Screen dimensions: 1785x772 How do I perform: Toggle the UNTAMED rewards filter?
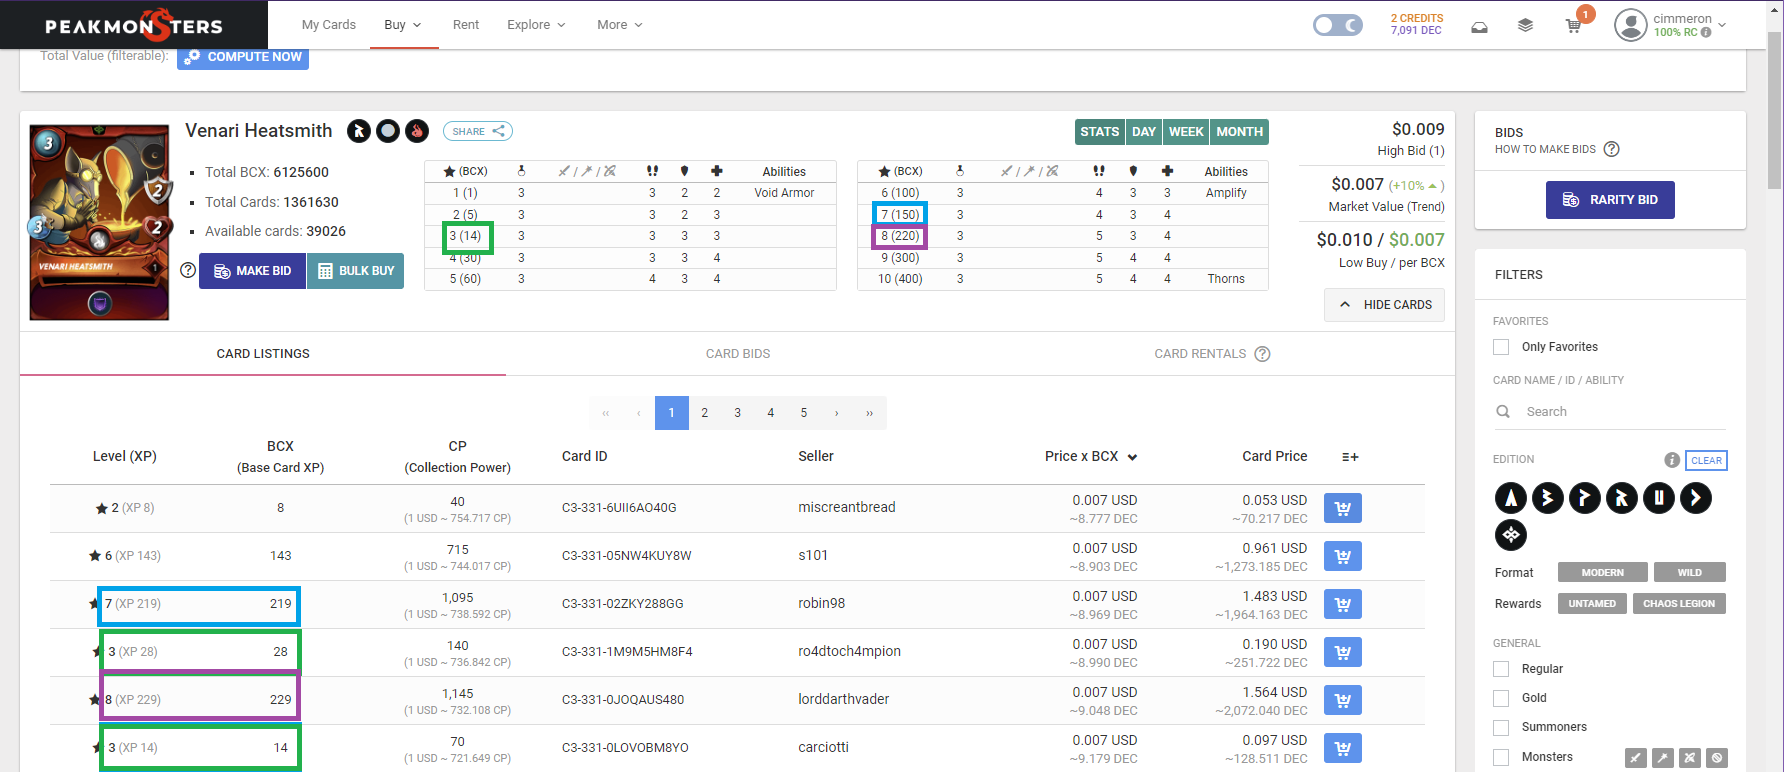click(1592, 604)
